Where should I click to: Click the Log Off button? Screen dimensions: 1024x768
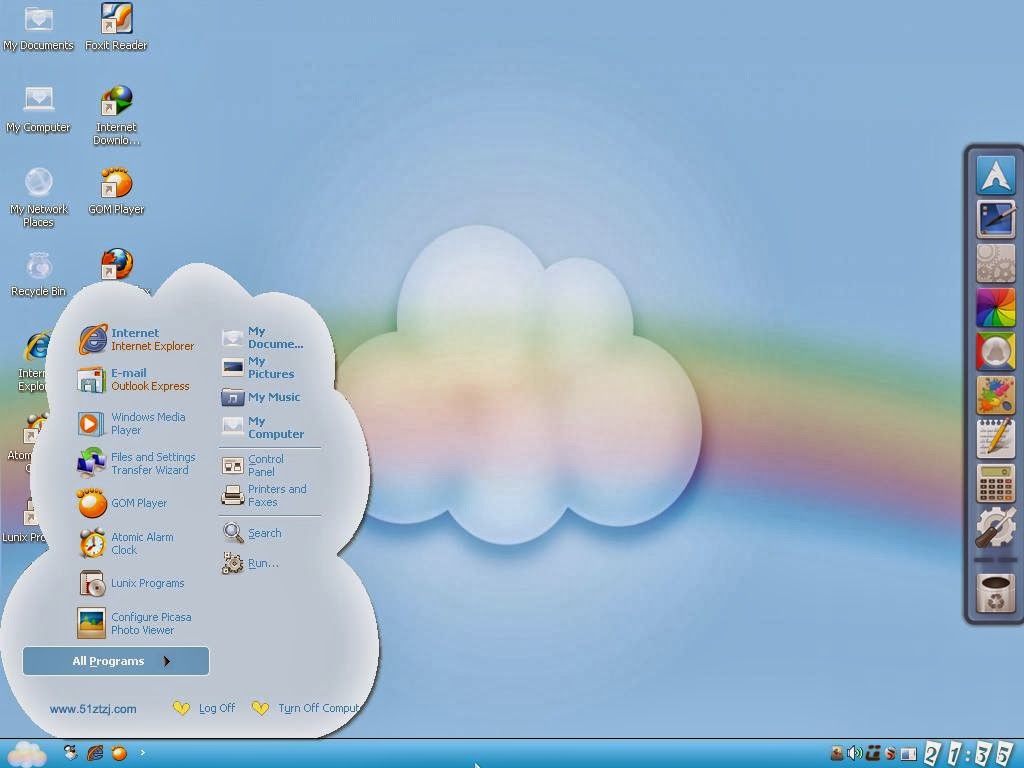click(x=204, y=708)
